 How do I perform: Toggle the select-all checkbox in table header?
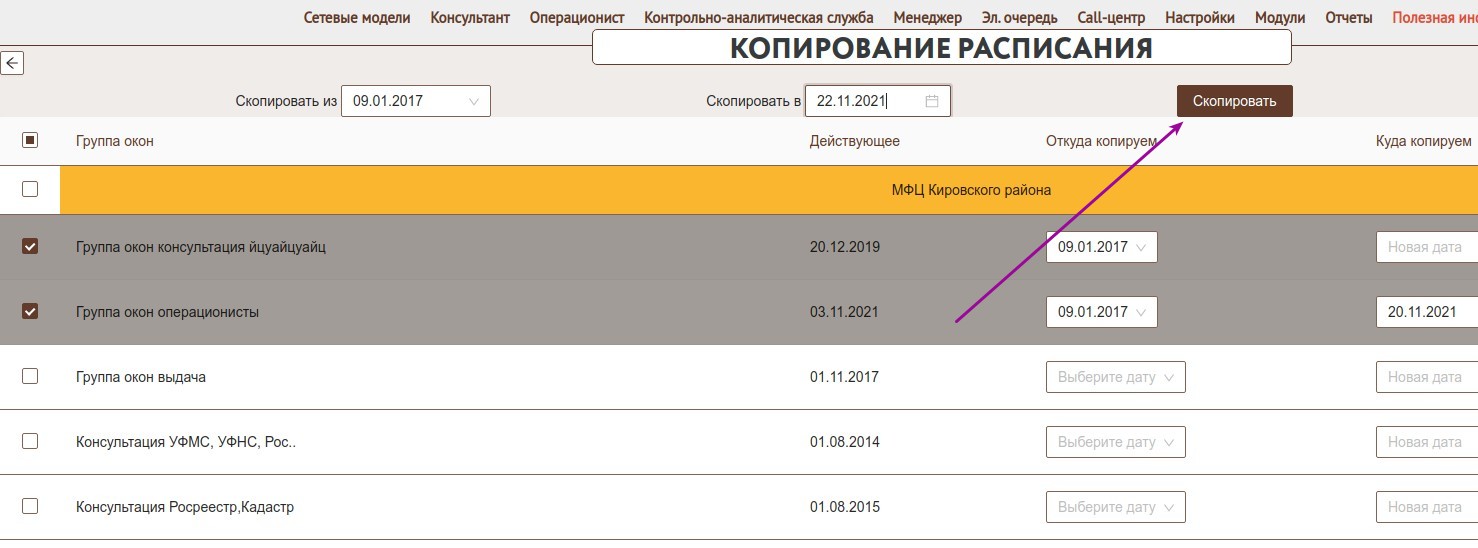tap(30, 141)
